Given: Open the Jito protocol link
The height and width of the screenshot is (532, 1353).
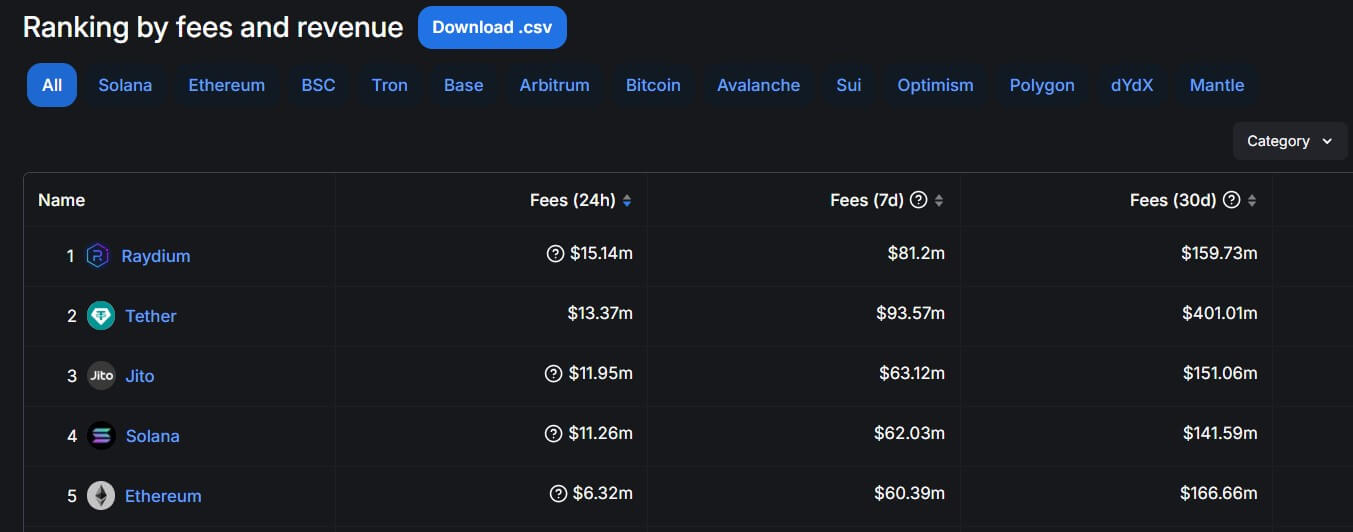Looking at the screenshot, I should (140, 376).
